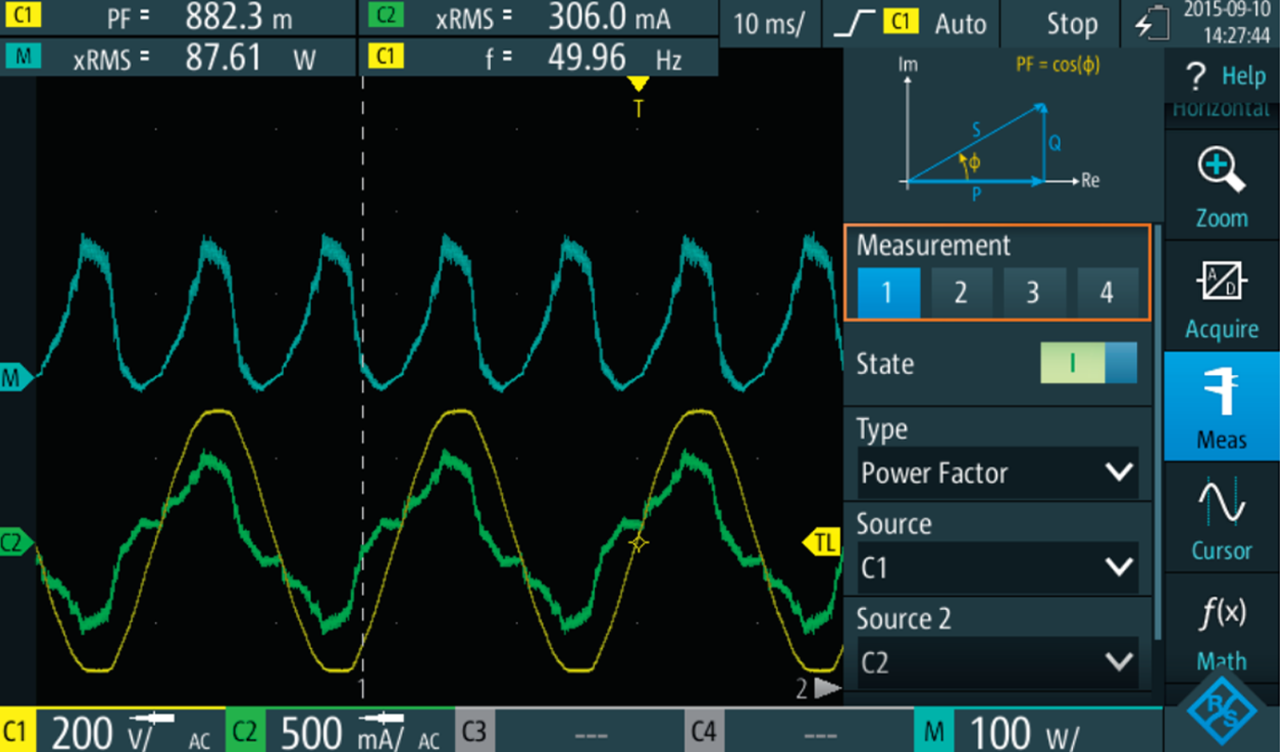Select measurement slot 4

tap(1106, 292)
